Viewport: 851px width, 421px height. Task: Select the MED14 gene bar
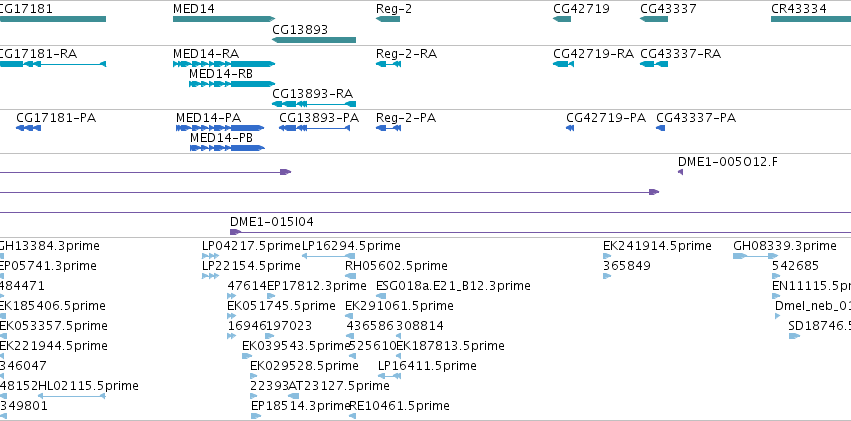coord(224,19)
